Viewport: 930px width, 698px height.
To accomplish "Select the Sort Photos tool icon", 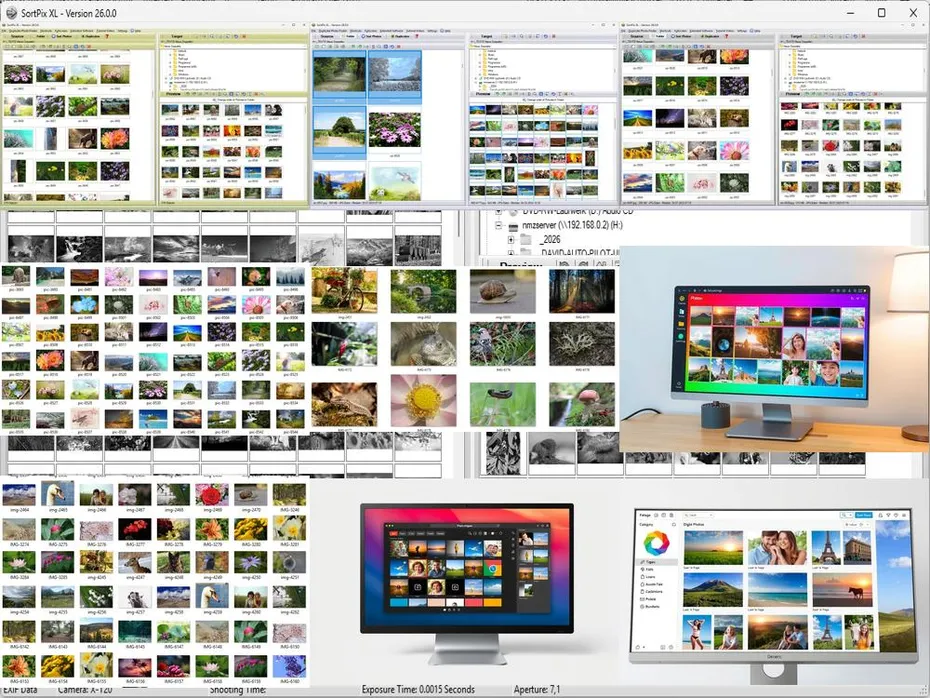I will 53,37.
